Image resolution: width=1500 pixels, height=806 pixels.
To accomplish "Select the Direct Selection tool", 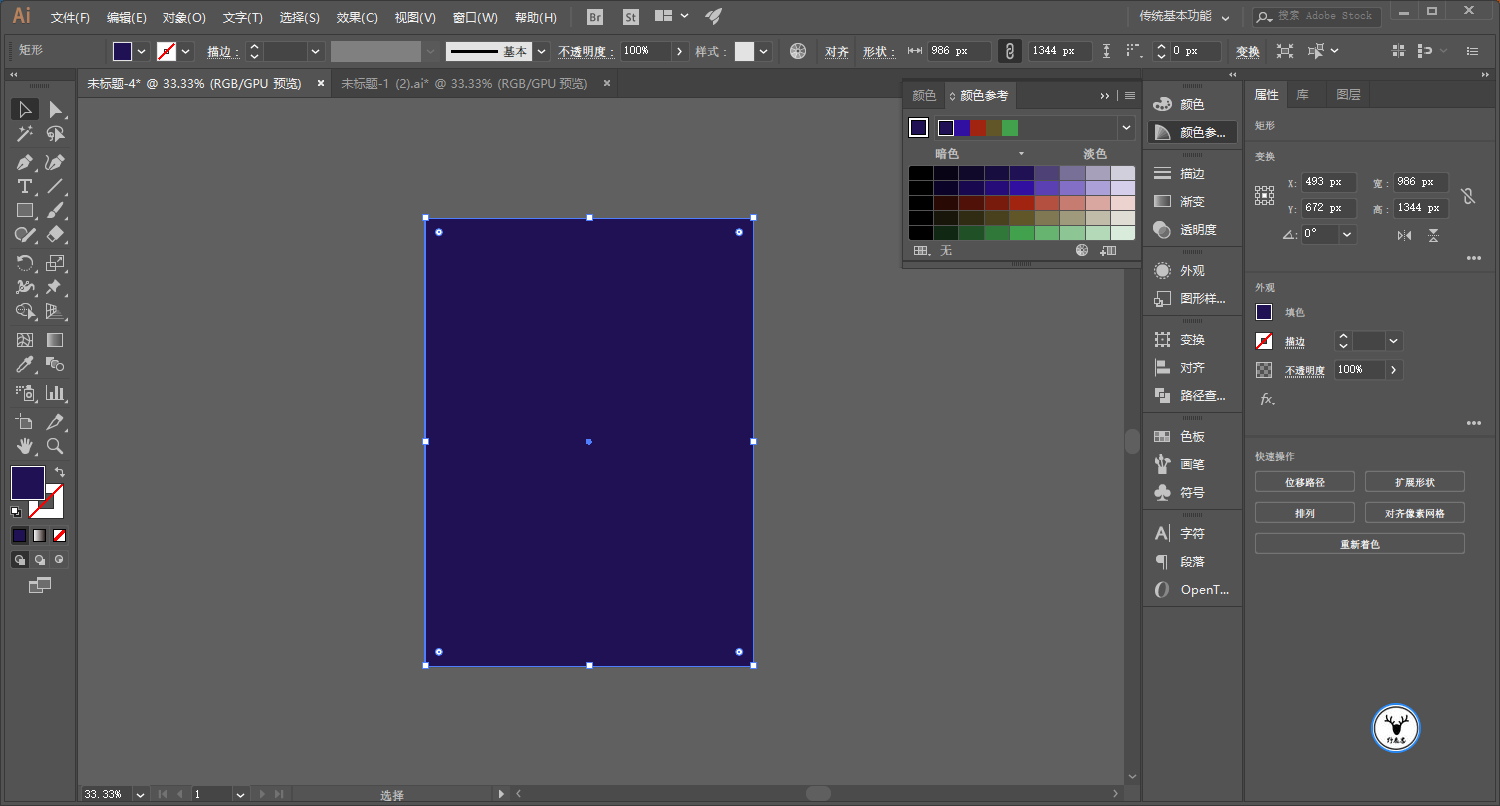I will (56, 109).
